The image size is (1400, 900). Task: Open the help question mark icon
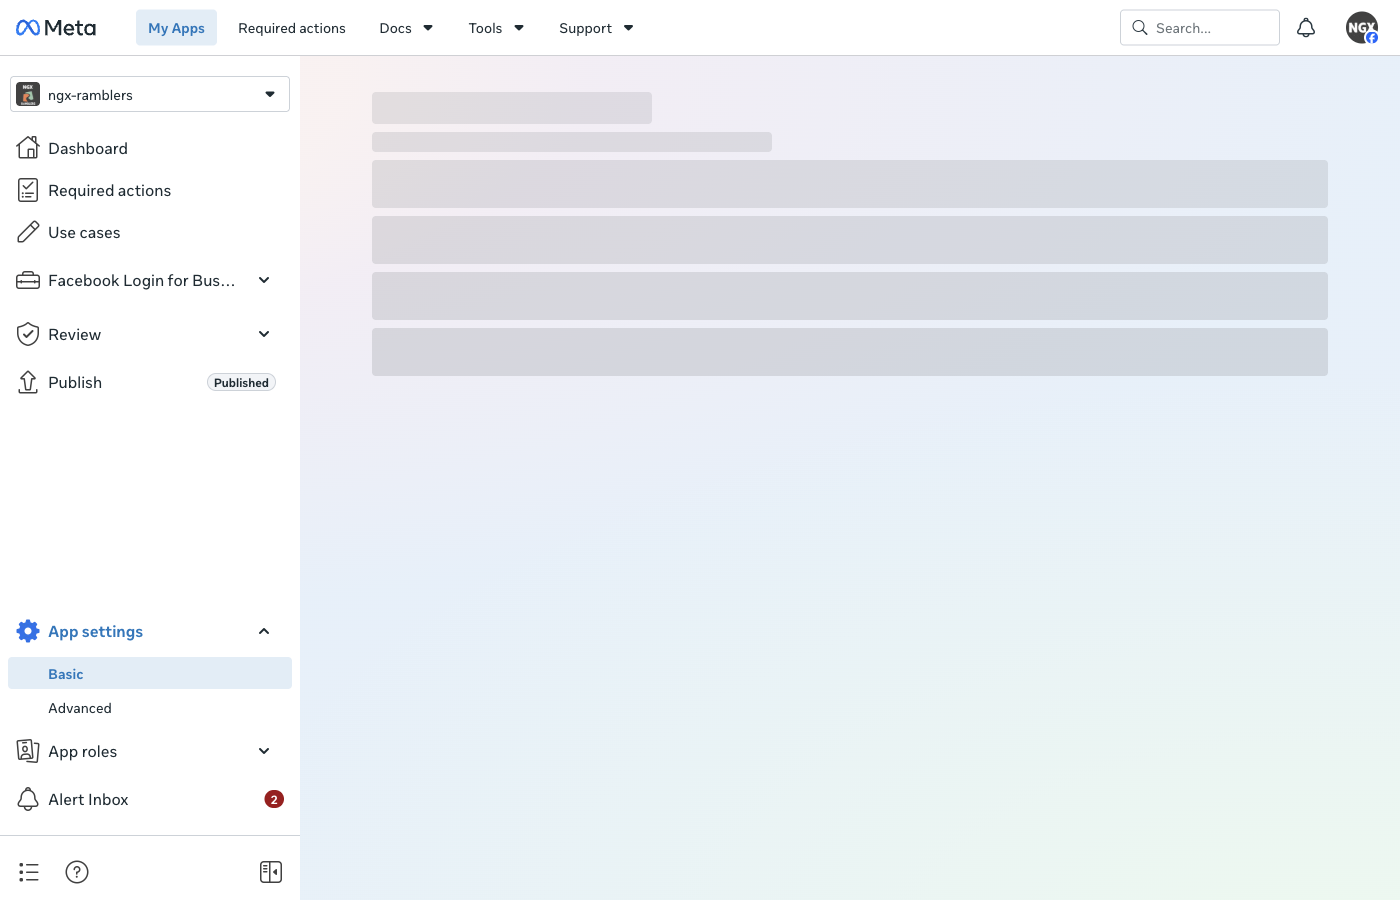click(x=77, y=872)
